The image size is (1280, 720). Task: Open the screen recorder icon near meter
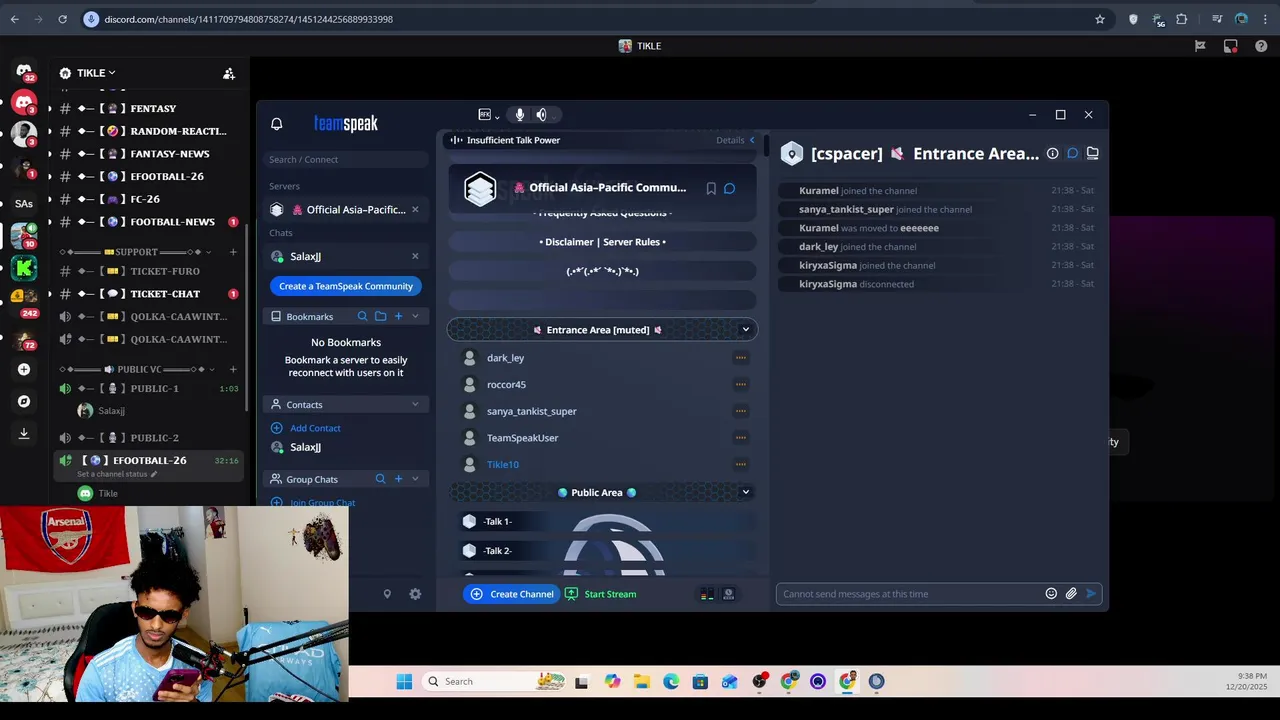[x=728, y=594]
